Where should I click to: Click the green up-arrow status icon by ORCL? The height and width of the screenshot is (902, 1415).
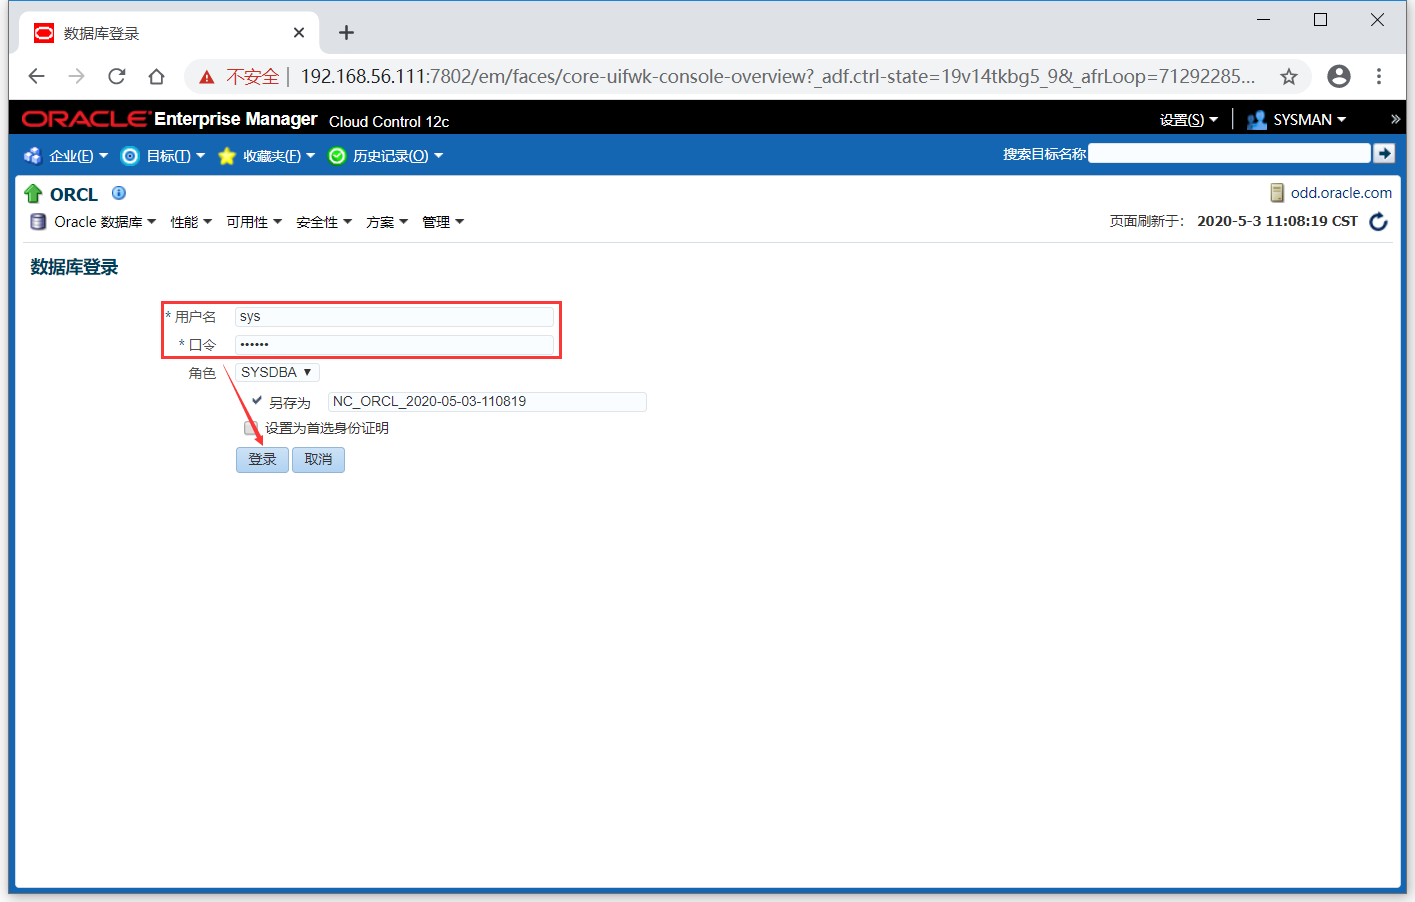tap(33, 194)
